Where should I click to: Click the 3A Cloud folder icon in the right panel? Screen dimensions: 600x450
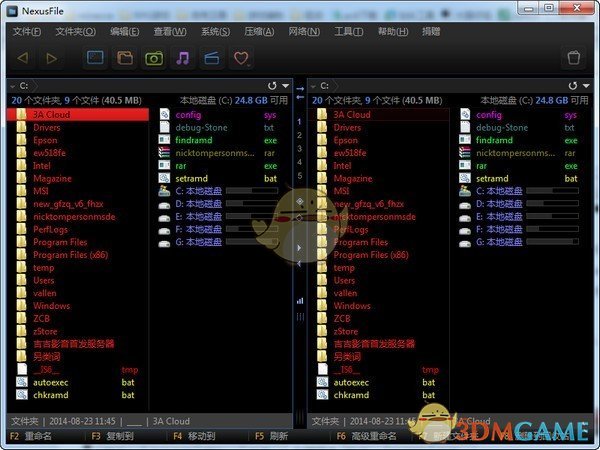tap(322, 114)
